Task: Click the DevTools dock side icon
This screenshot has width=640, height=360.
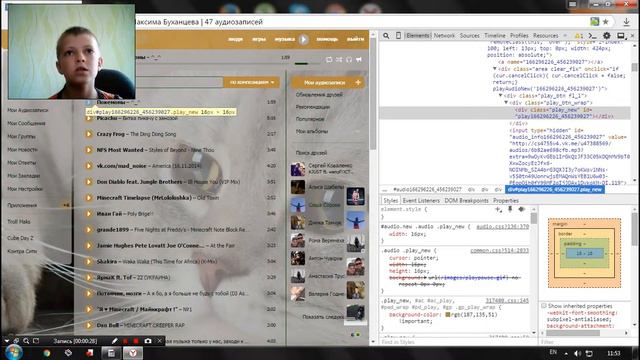Action: [x=621, y=36]
